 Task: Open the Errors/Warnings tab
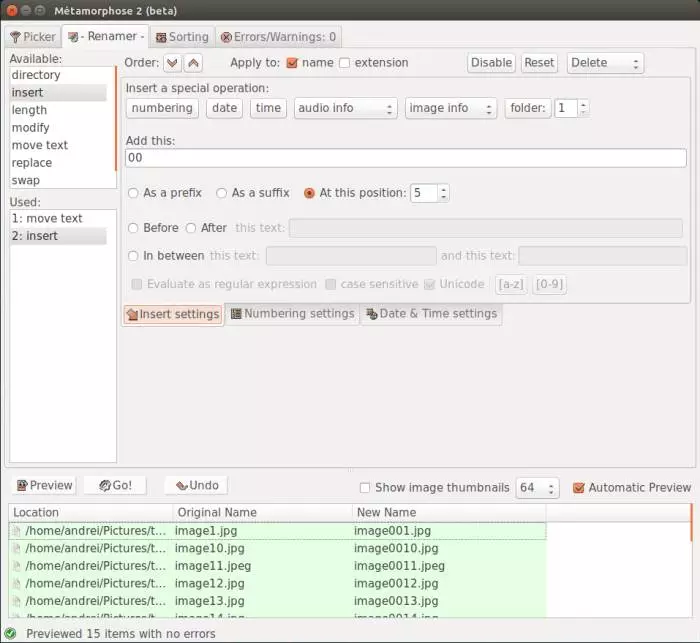279,37
